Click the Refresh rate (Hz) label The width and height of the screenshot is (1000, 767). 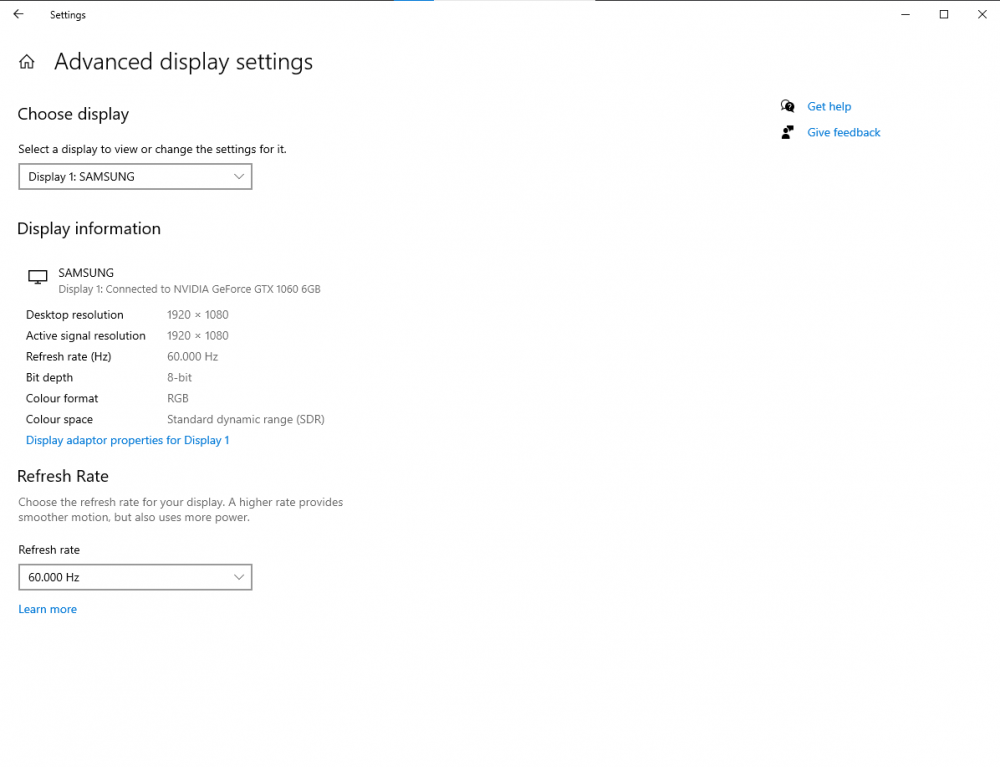click(x=68, y=356)
